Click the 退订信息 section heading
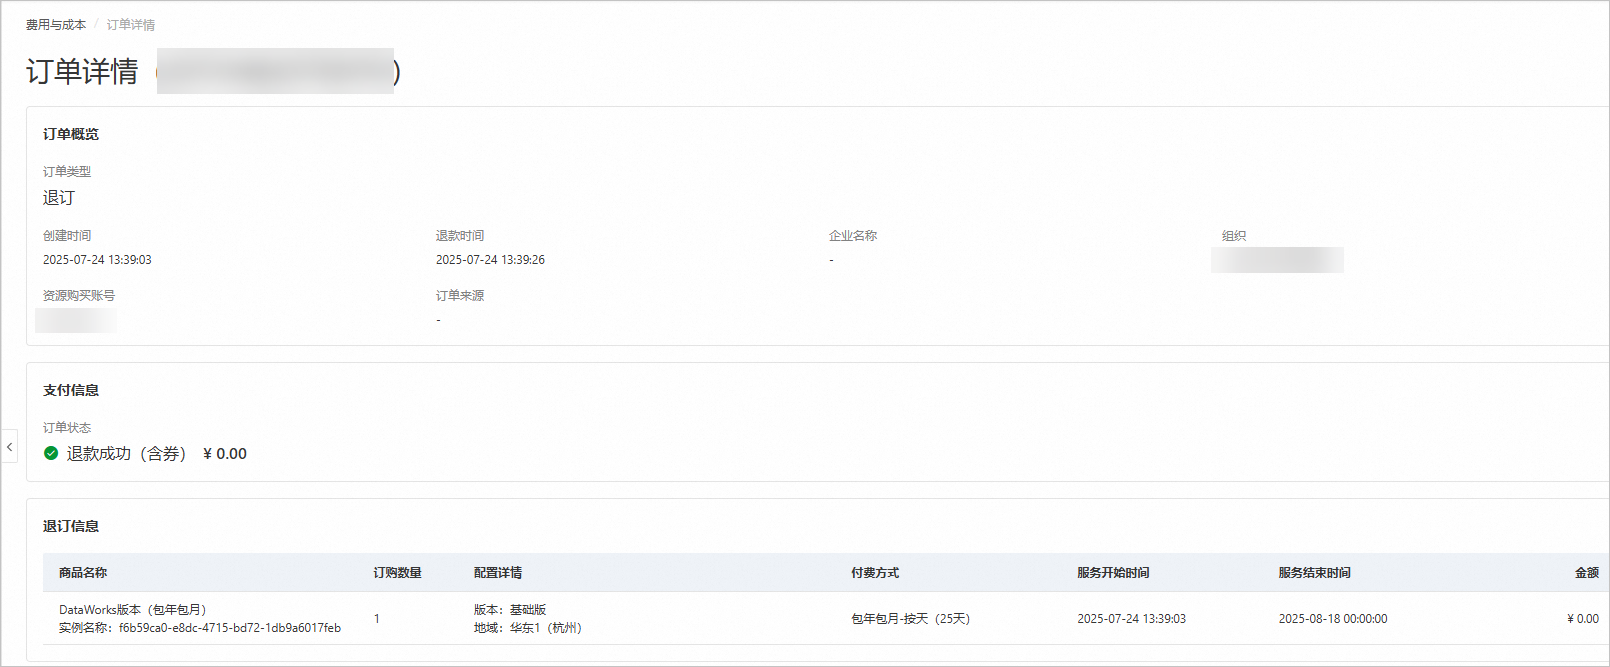This screenshot has width=1610, height=667. (71, 526)
